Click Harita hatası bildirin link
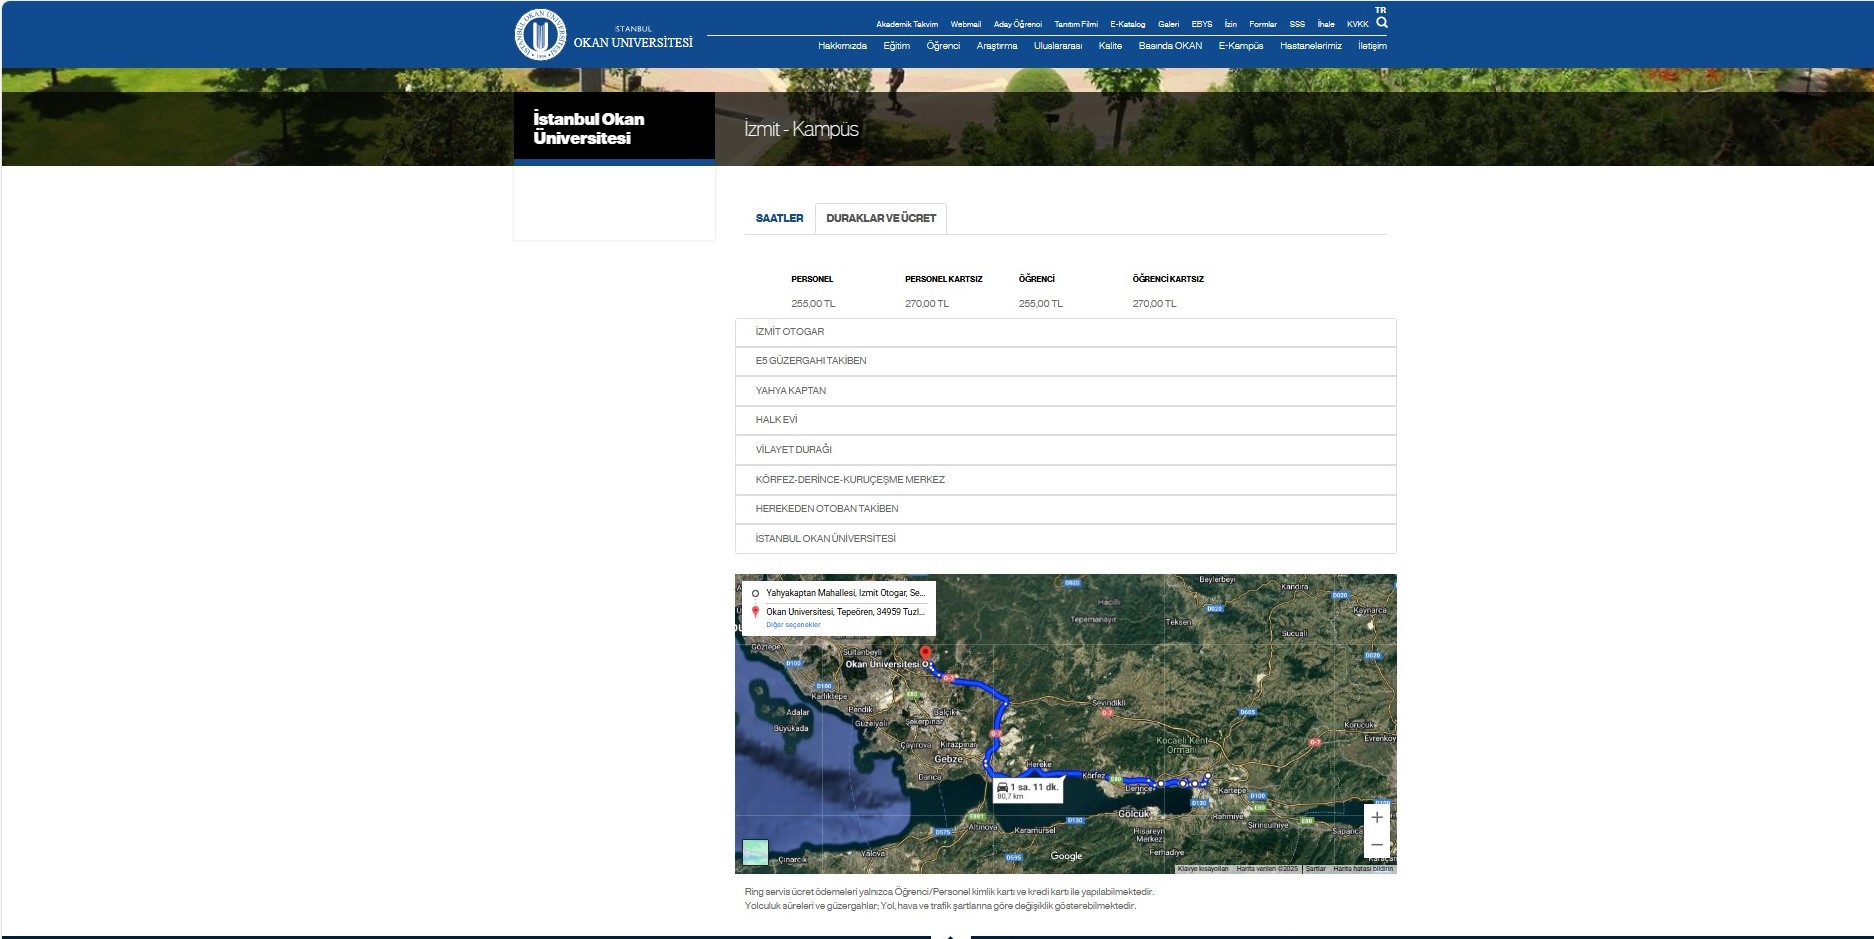The width and height of the screenshot is (1874, 939). coord(1363,869)
